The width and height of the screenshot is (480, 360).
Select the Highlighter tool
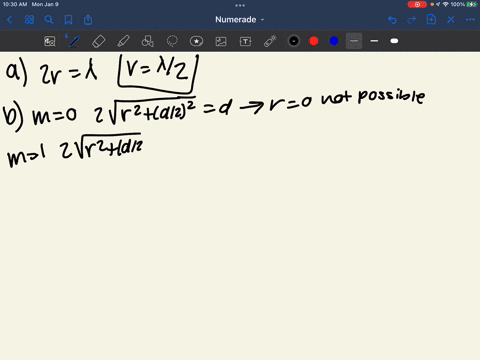(123, 41)
